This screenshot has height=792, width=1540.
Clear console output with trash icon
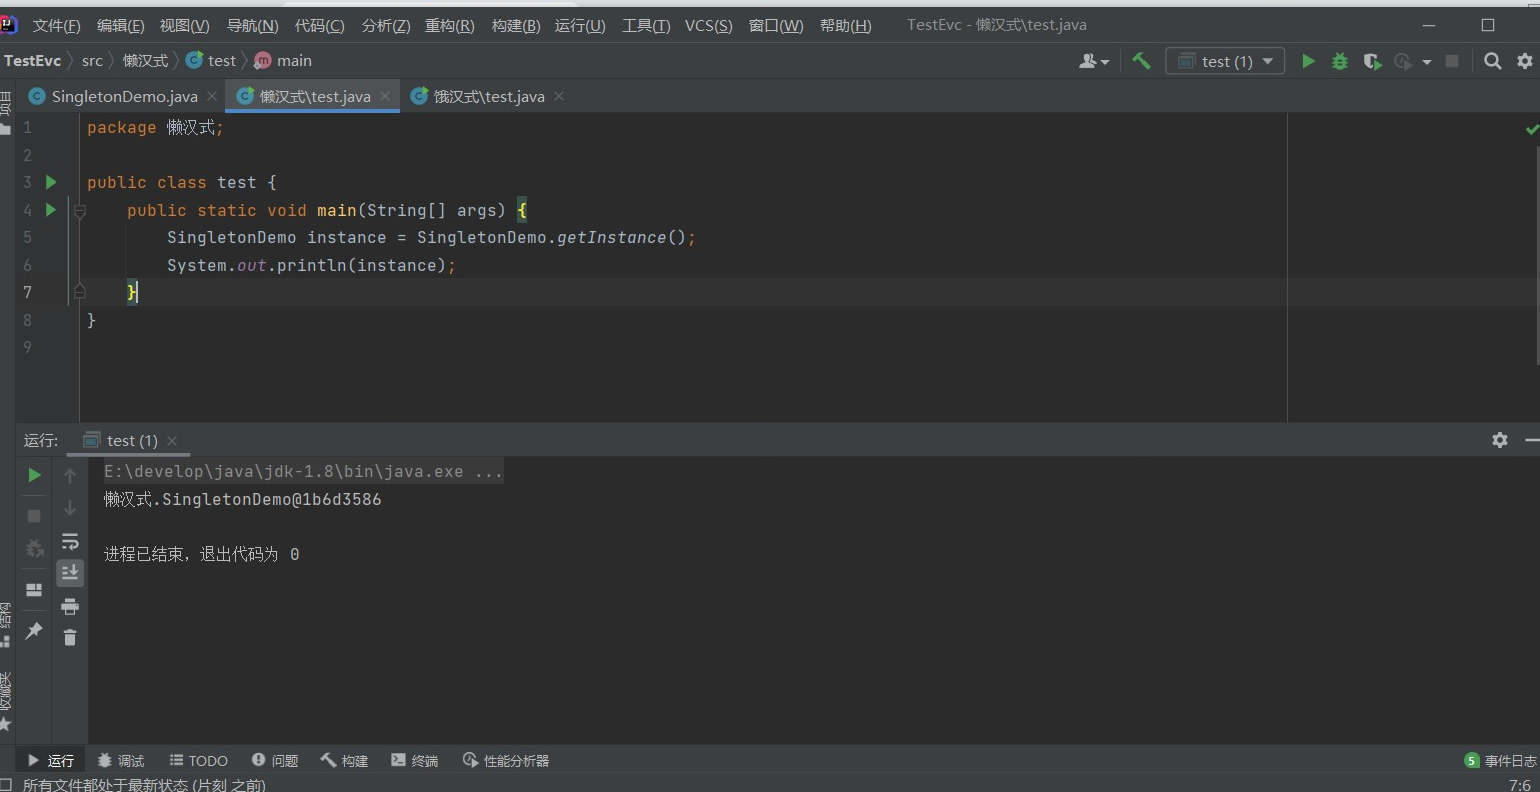click(70, 637)
